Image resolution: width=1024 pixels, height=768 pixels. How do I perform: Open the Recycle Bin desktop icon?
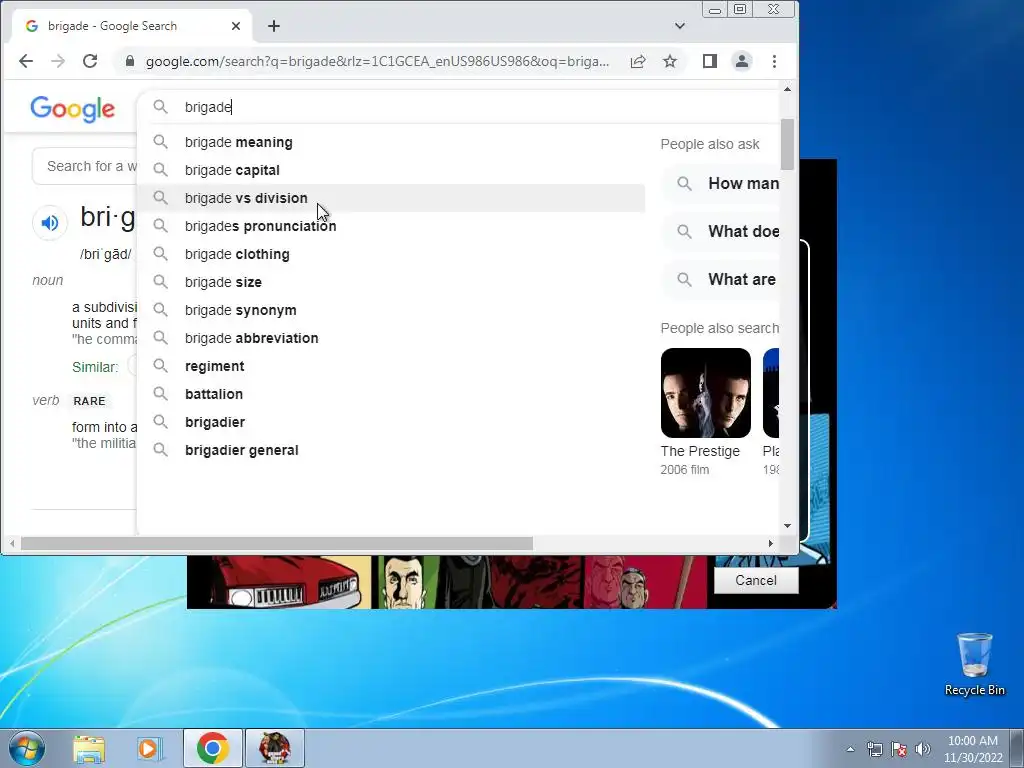974,664
